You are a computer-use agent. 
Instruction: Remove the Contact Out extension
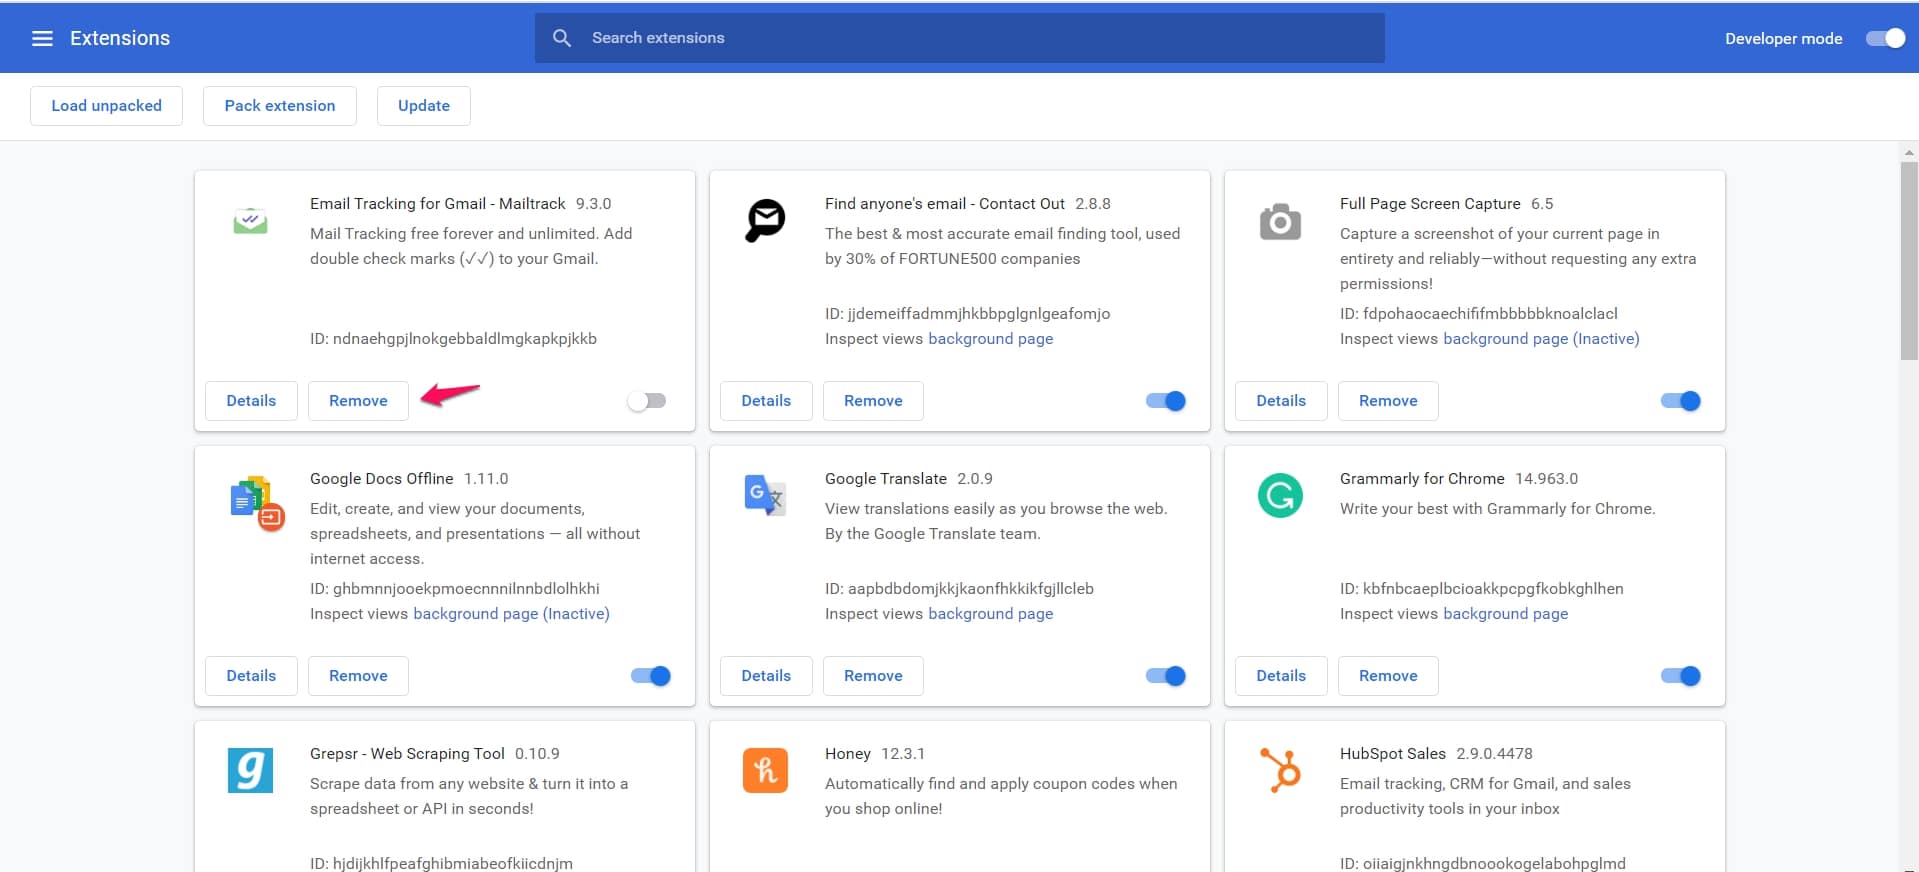[x=873, y=401]
